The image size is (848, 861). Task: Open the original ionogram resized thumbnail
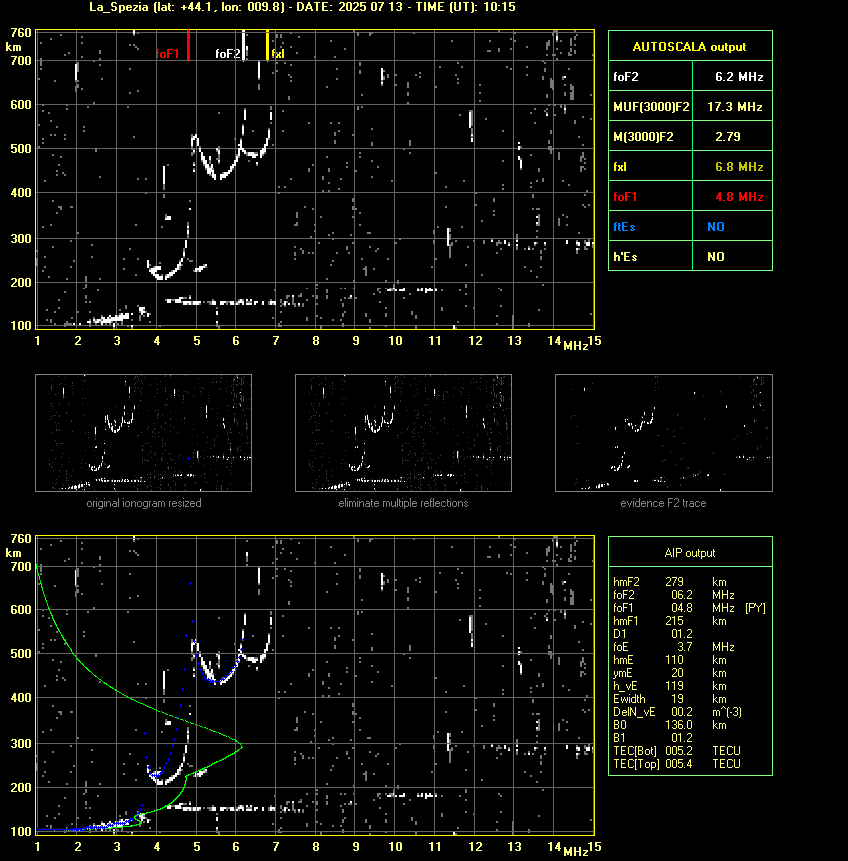point(143,433)
